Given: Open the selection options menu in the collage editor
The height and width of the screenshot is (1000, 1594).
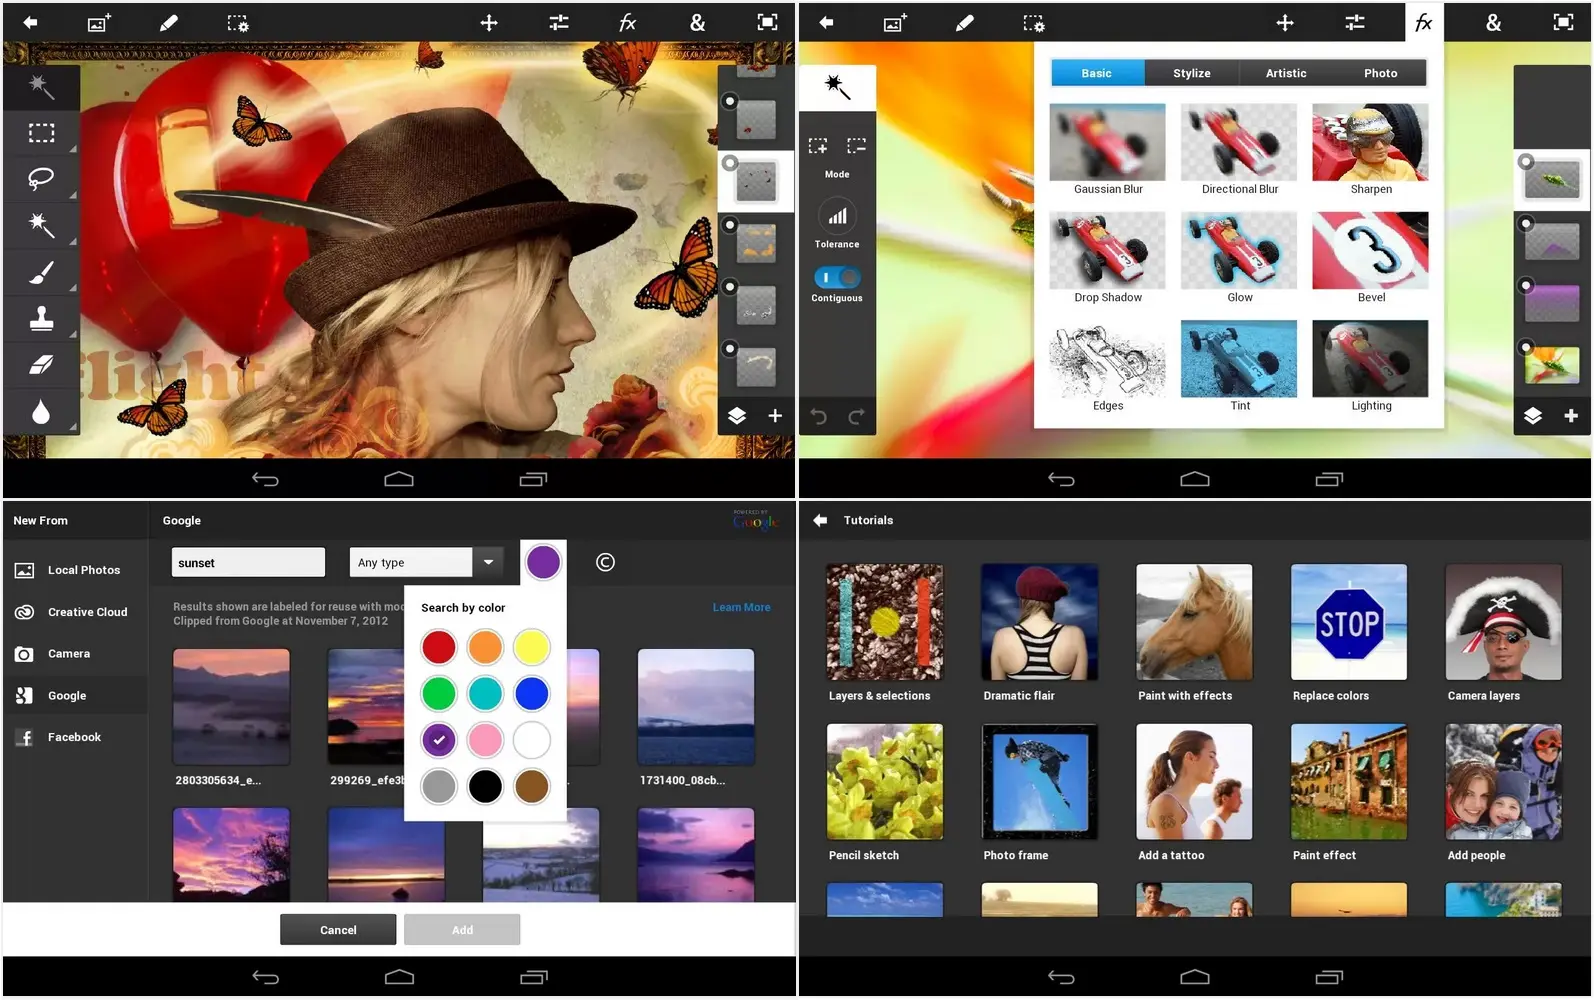Looking at the screenshot, I should coord(238,22).
